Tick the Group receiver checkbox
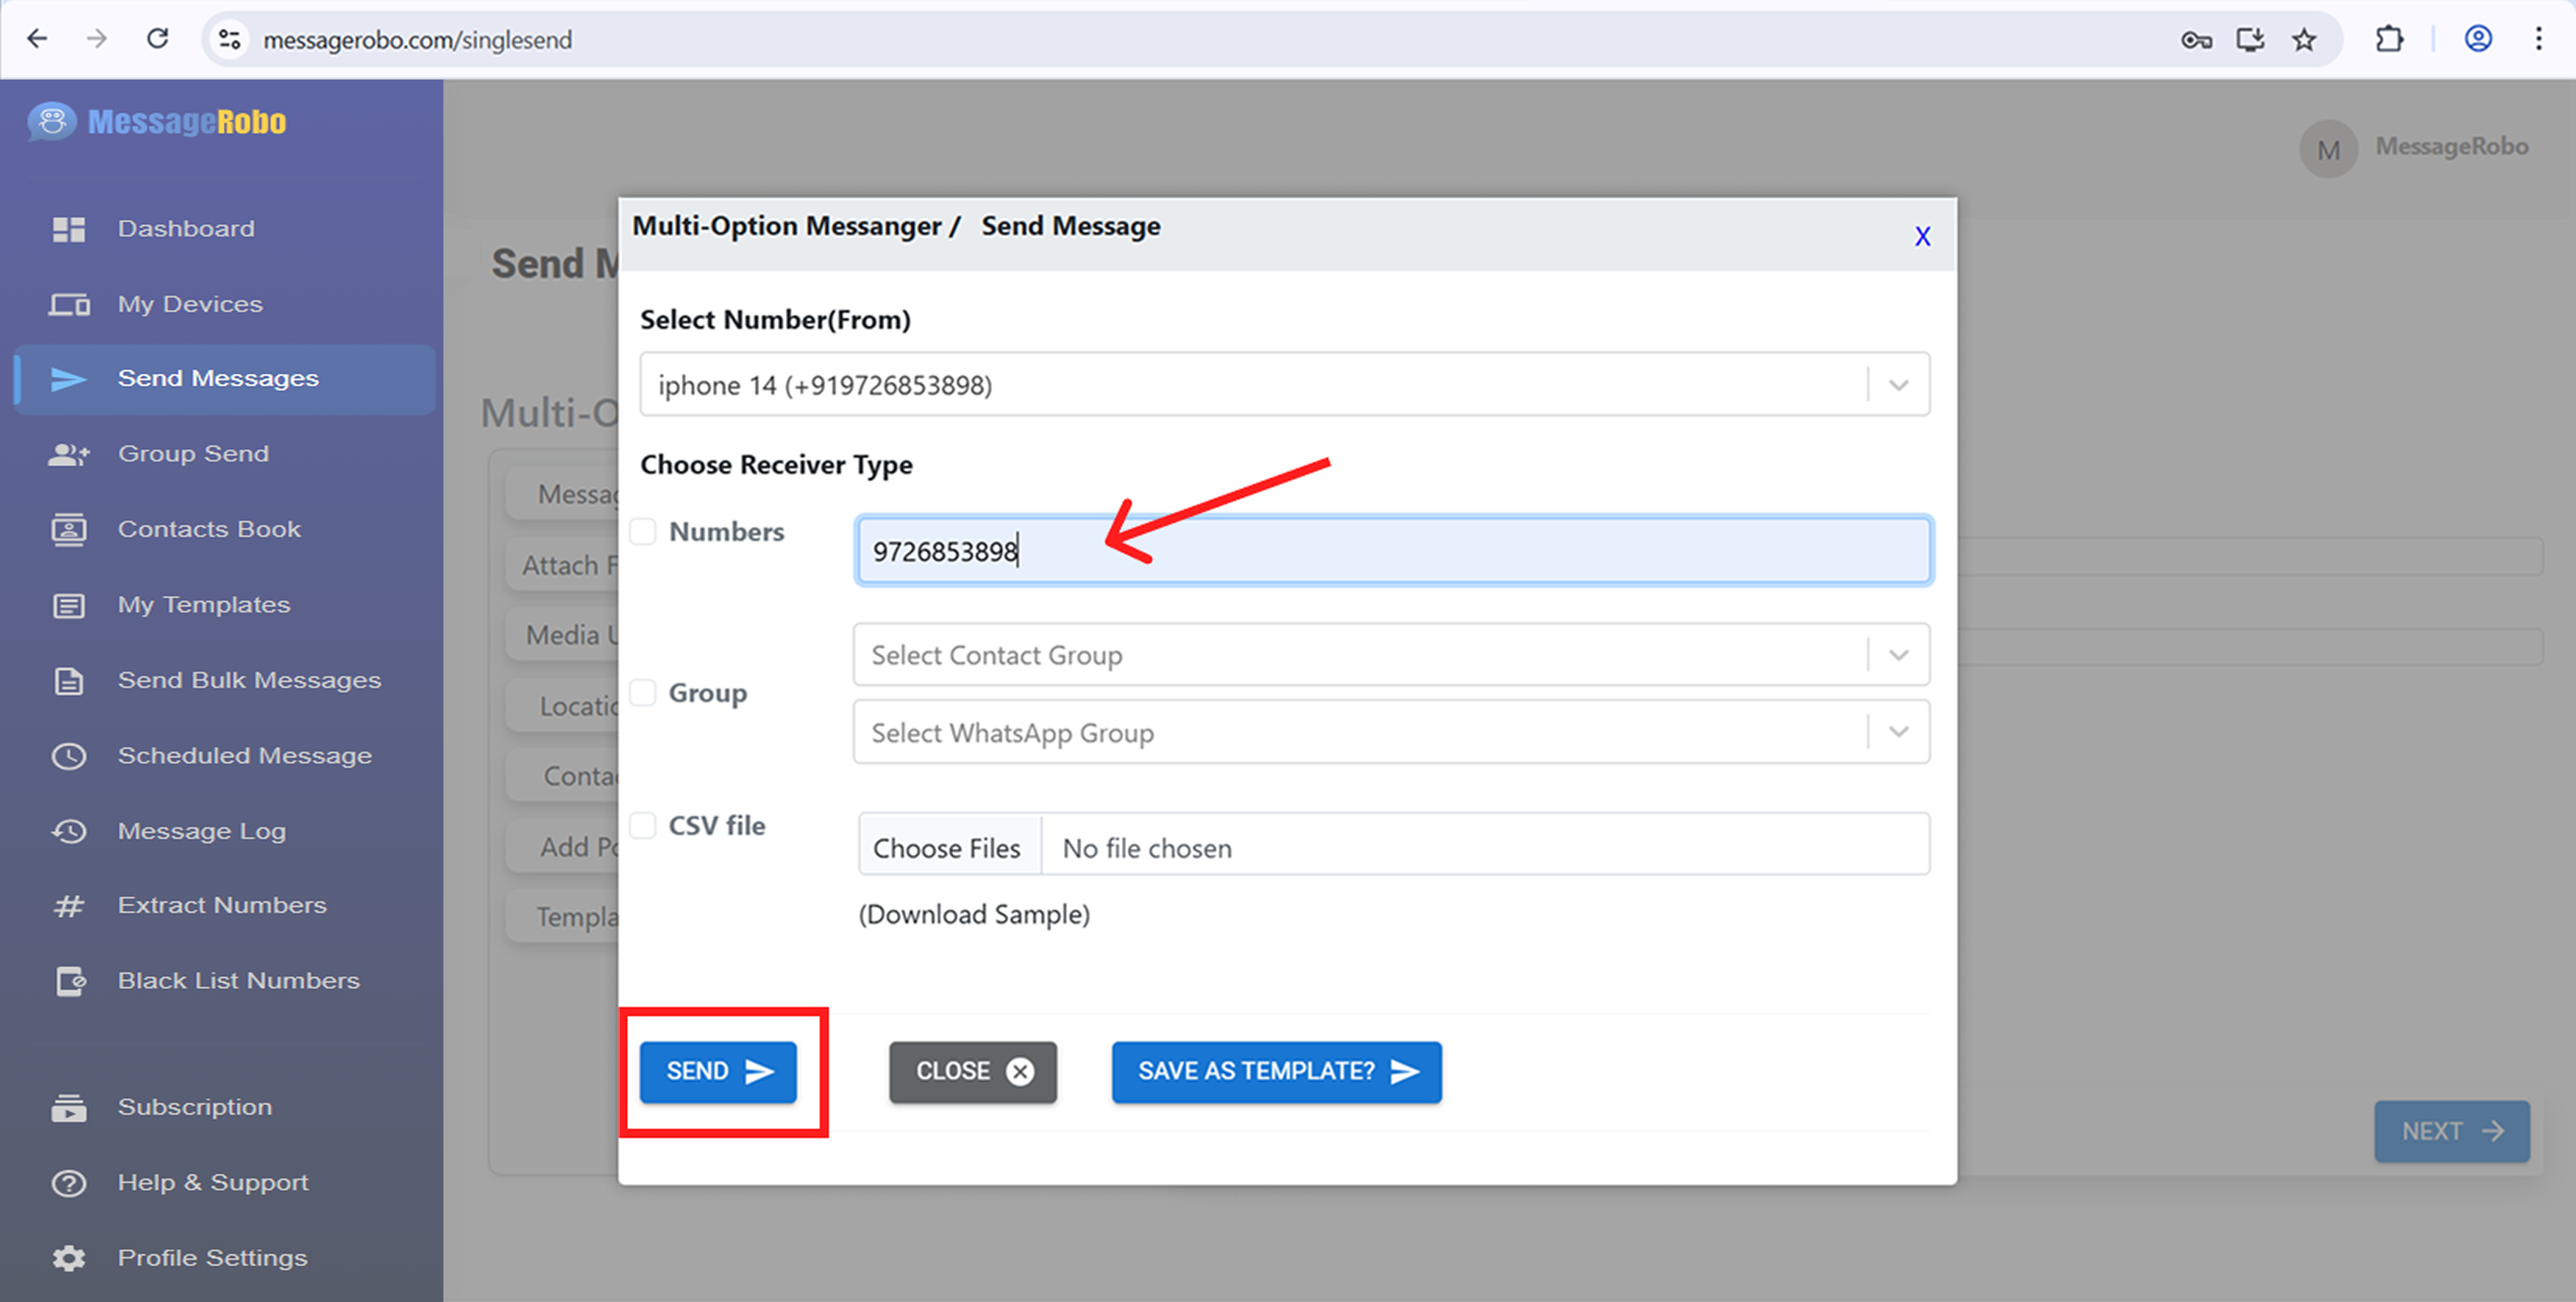The width and height of the screenshot is (2576, 1302). click(643, 692)
